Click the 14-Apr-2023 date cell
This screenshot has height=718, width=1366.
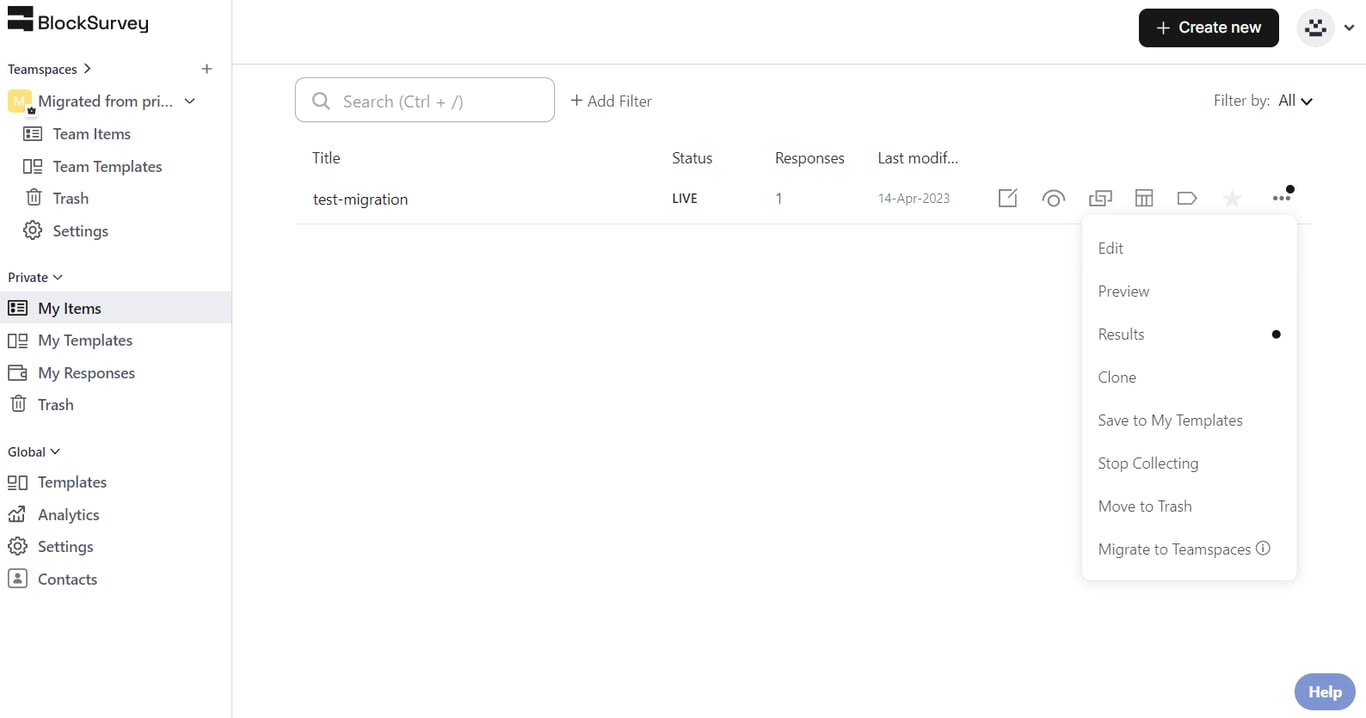click(914, 198)
